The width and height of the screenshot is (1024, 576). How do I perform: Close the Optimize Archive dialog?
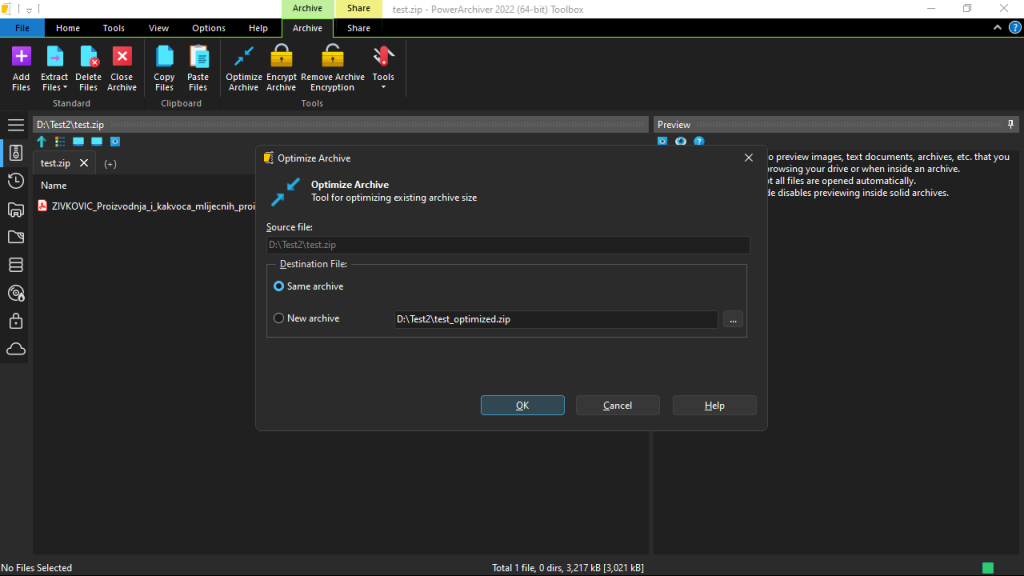pyautogui.click(x=748, y=158)
